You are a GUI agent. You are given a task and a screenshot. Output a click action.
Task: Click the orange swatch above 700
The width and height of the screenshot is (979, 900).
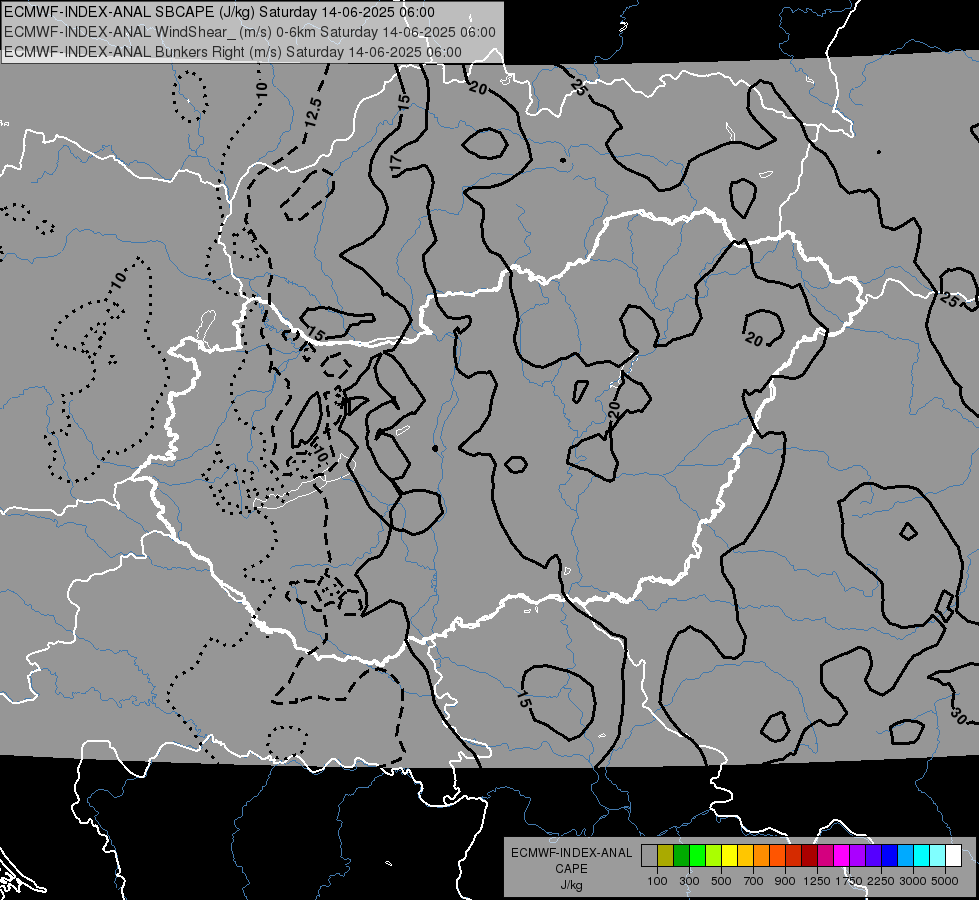pos(761,856)
